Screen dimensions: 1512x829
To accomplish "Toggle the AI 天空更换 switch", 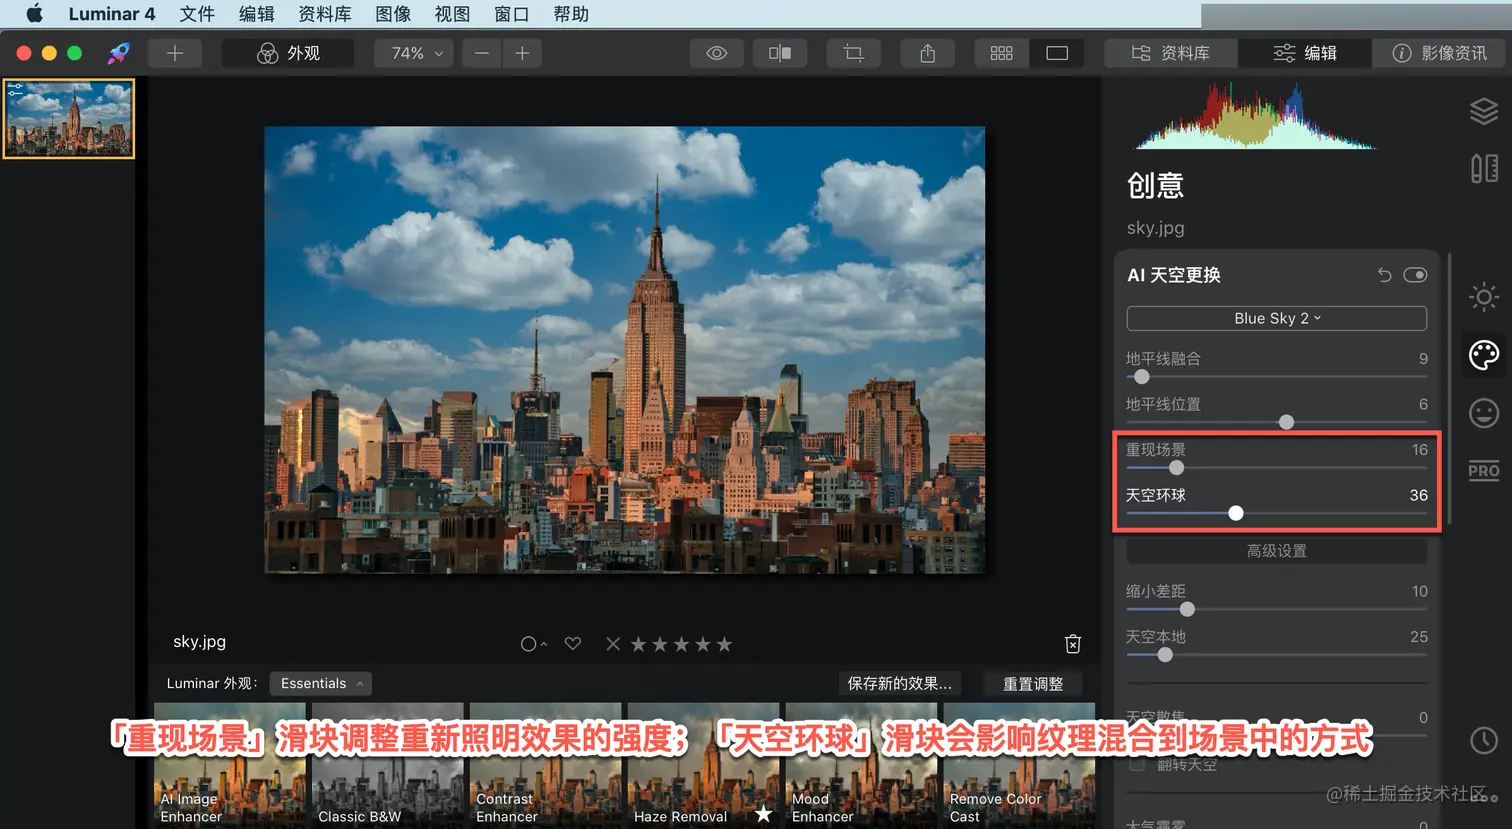I will pos(1415,275).
